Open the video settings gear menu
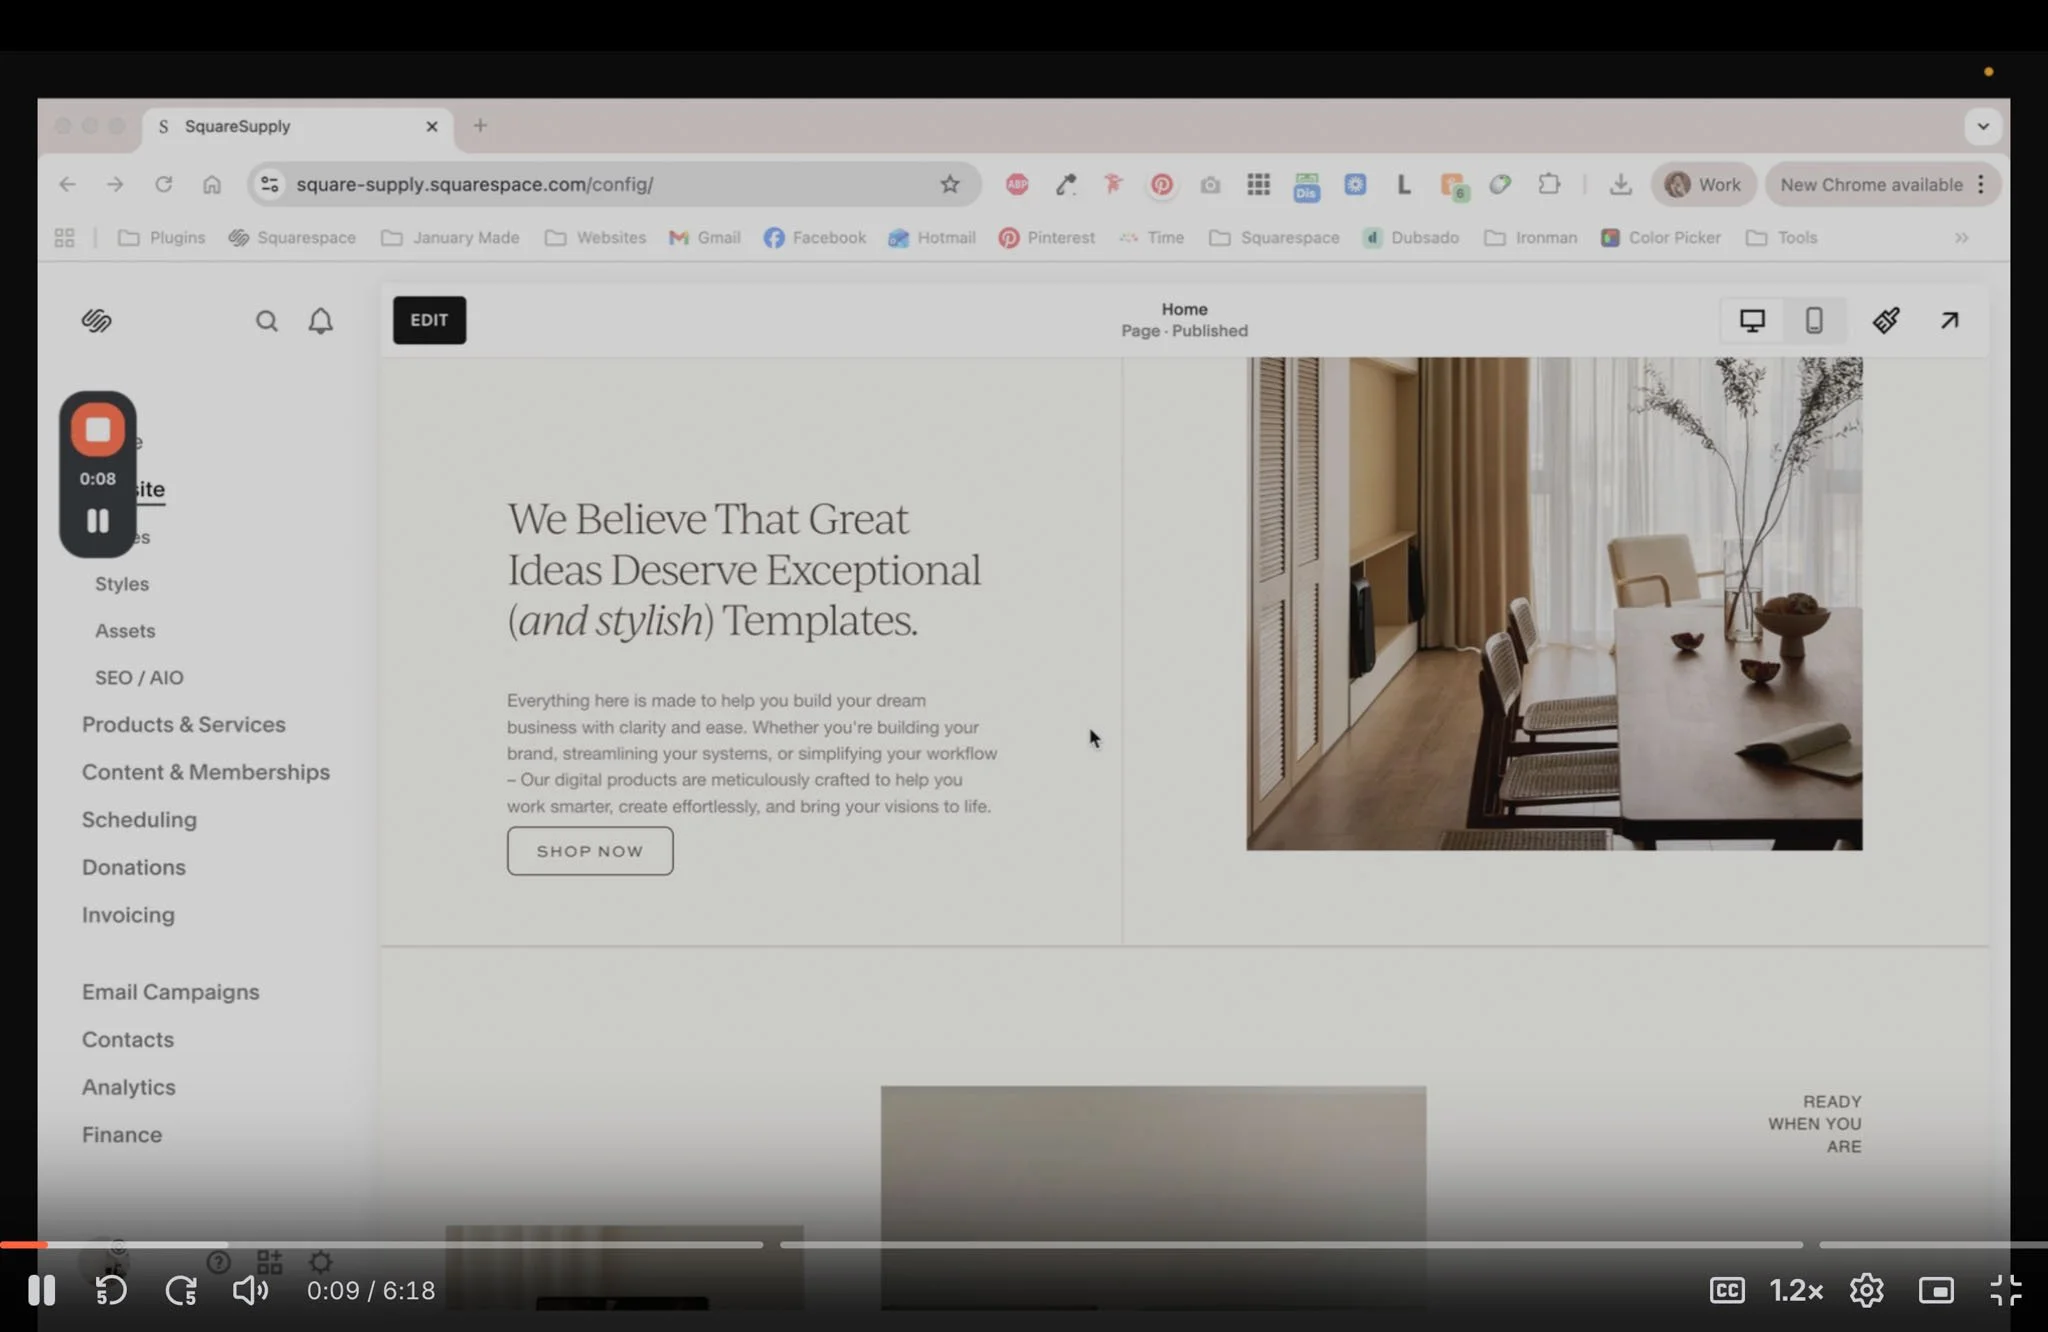Screen dimensions: 2048x1332 pos(1866,1290)
